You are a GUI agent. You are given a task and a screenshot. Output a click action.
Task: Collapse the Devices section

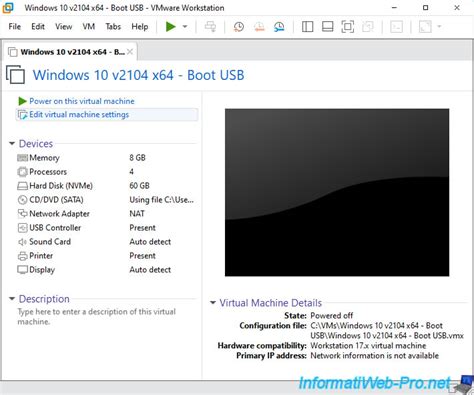point(12,144)
